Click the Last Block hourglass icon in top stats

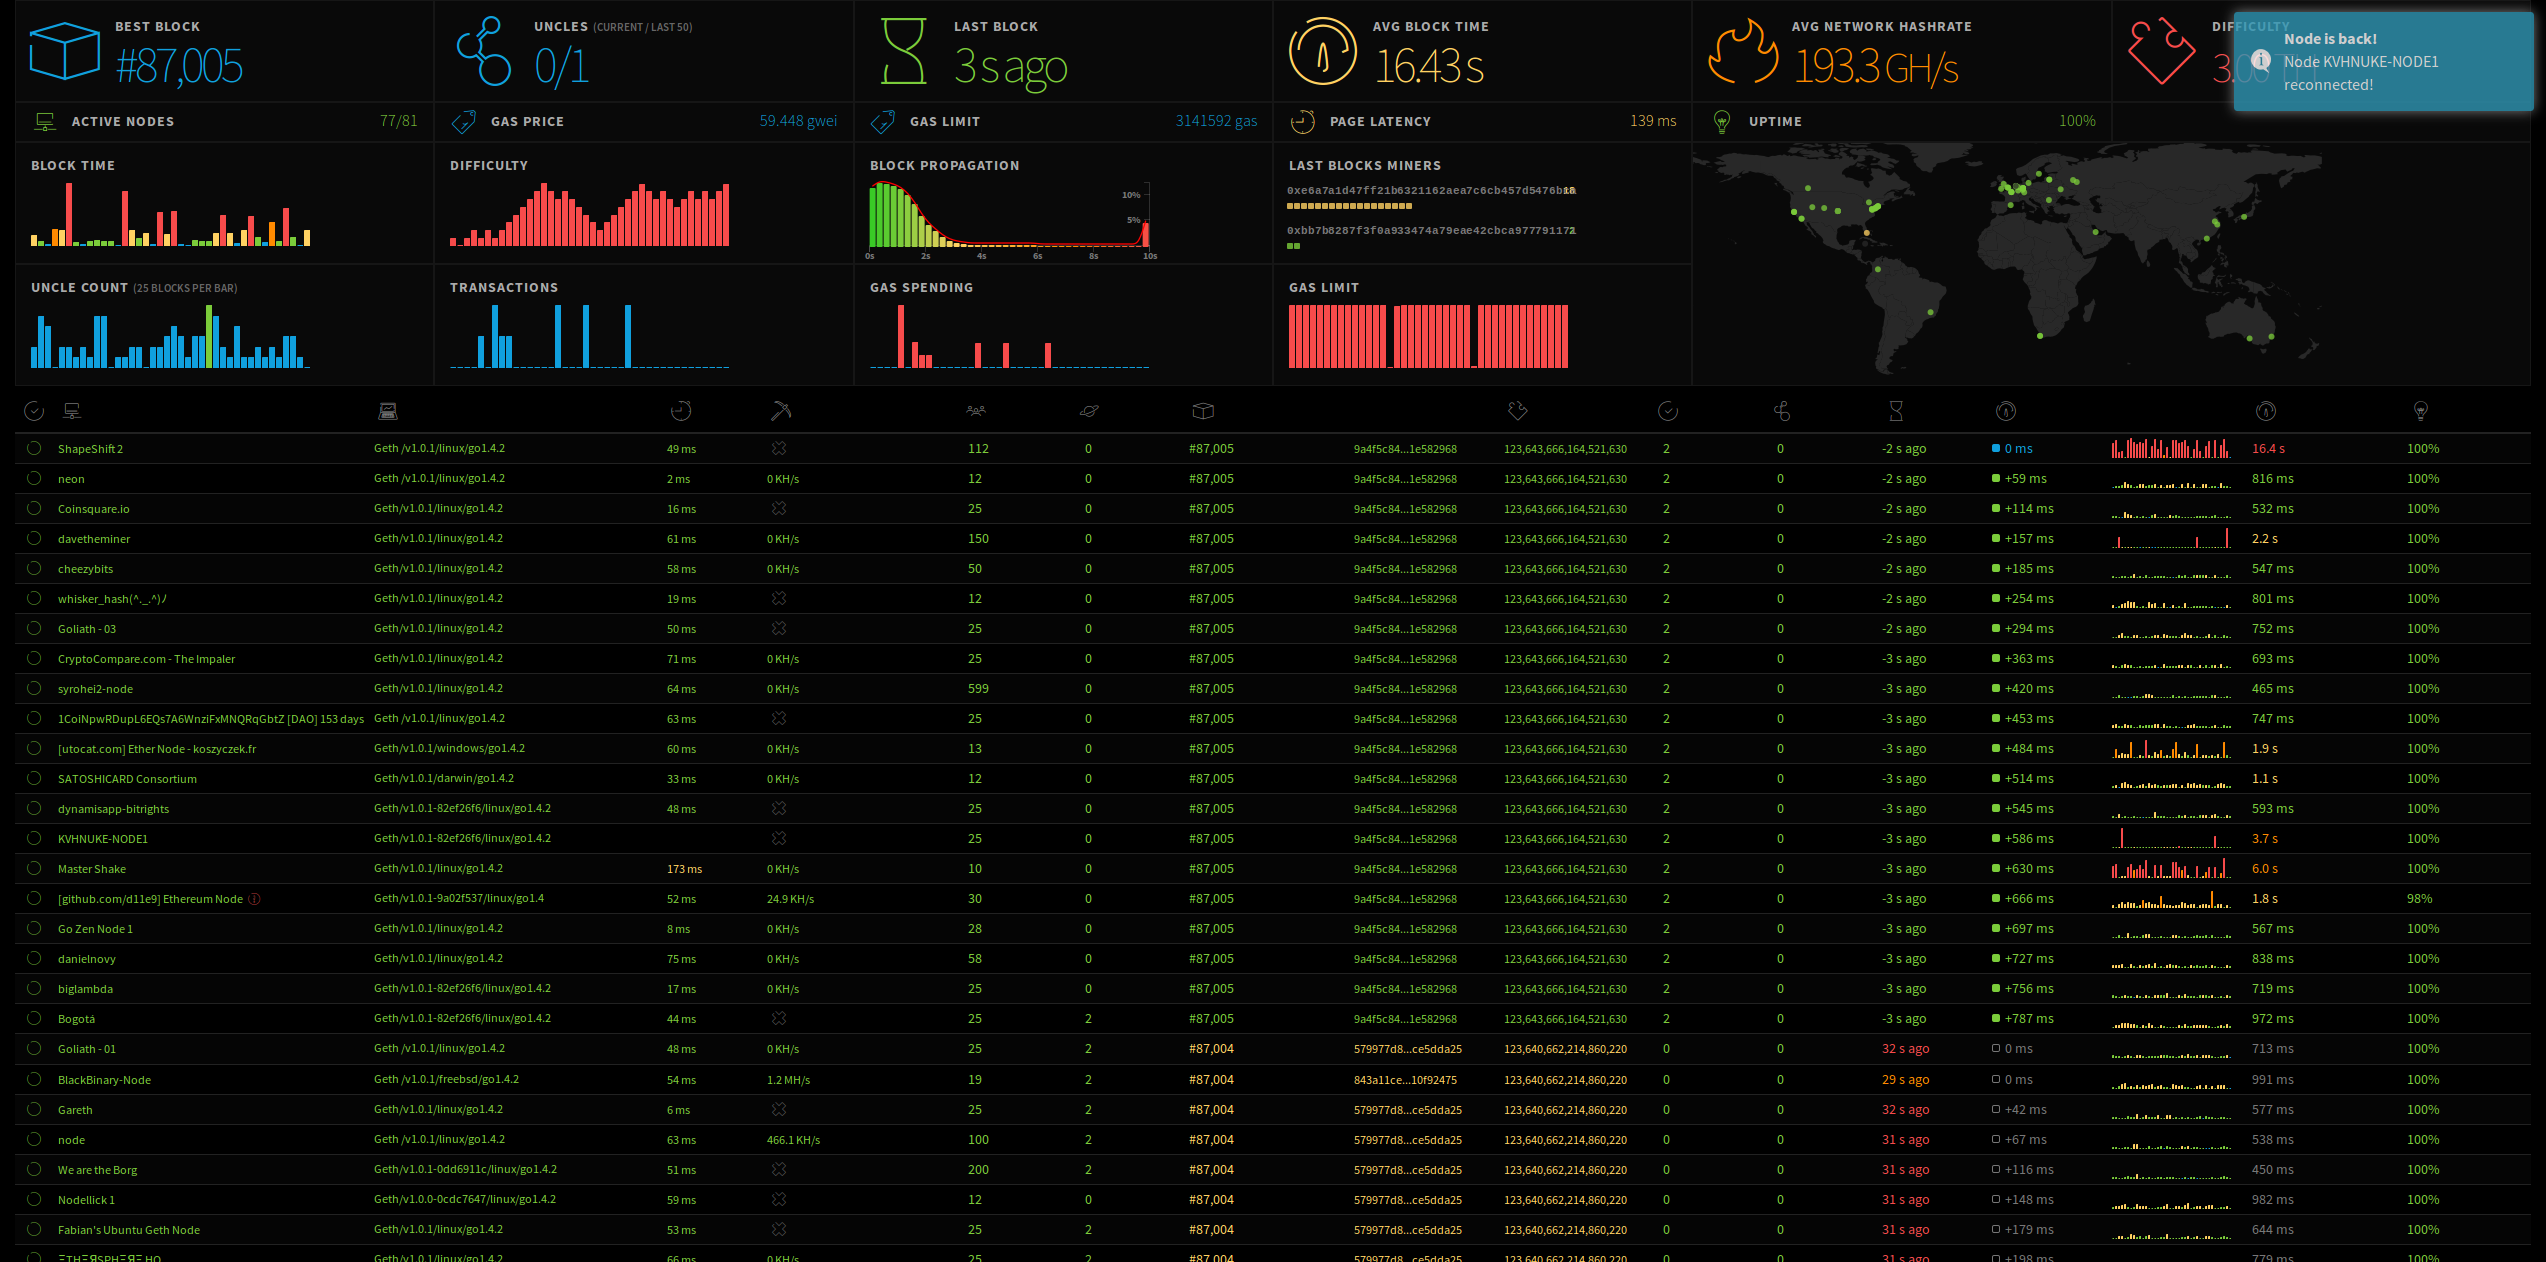point(903,51)
